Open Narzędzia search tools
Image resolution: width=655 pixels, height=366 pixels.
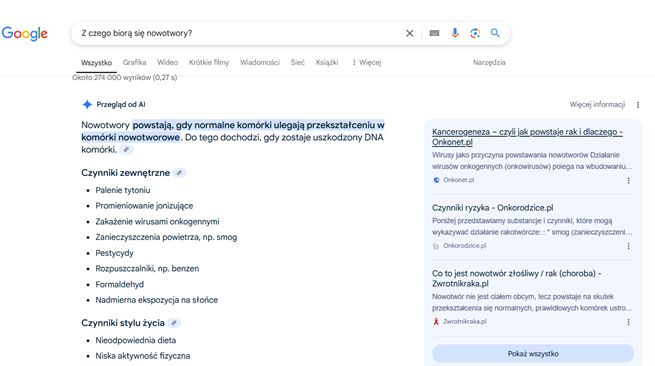click(489, 62)
